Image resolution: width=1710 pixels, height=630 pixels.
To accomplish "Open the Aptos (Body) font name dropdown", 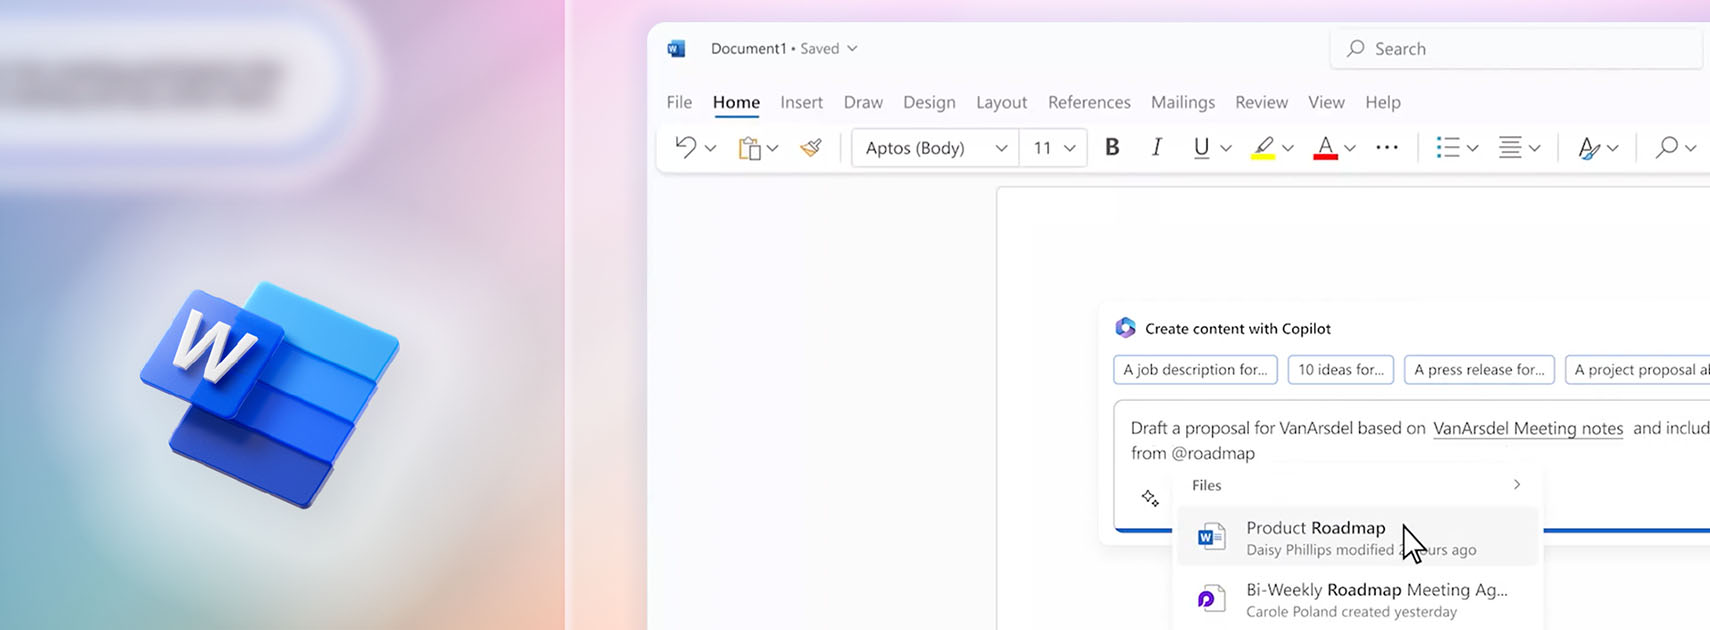I will (x=935, y=148).
